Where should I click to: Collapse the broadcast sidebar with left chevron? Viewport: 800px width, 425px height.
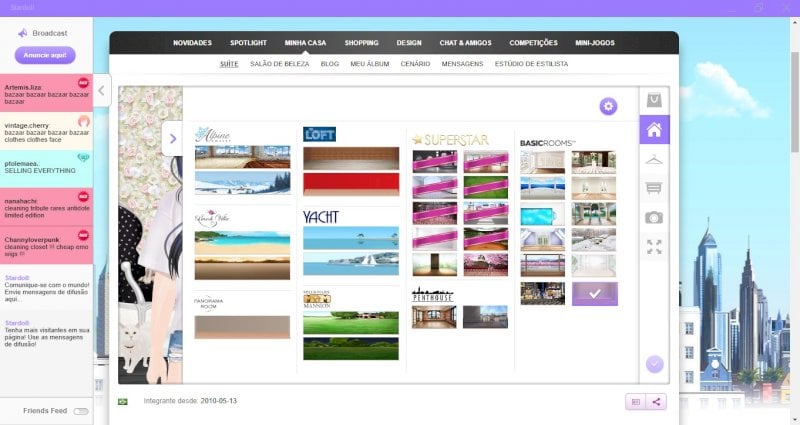click(x=102, y=91)
